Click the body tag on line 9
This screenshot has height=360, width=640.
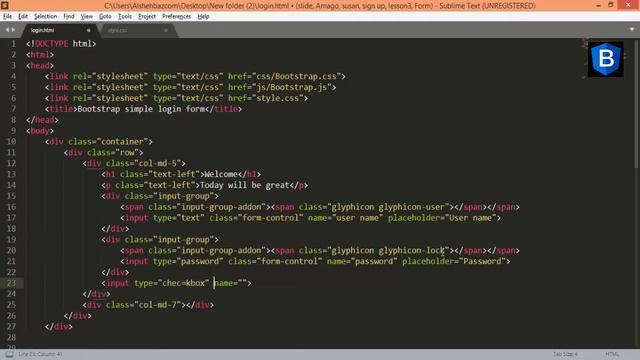point(40,131)
